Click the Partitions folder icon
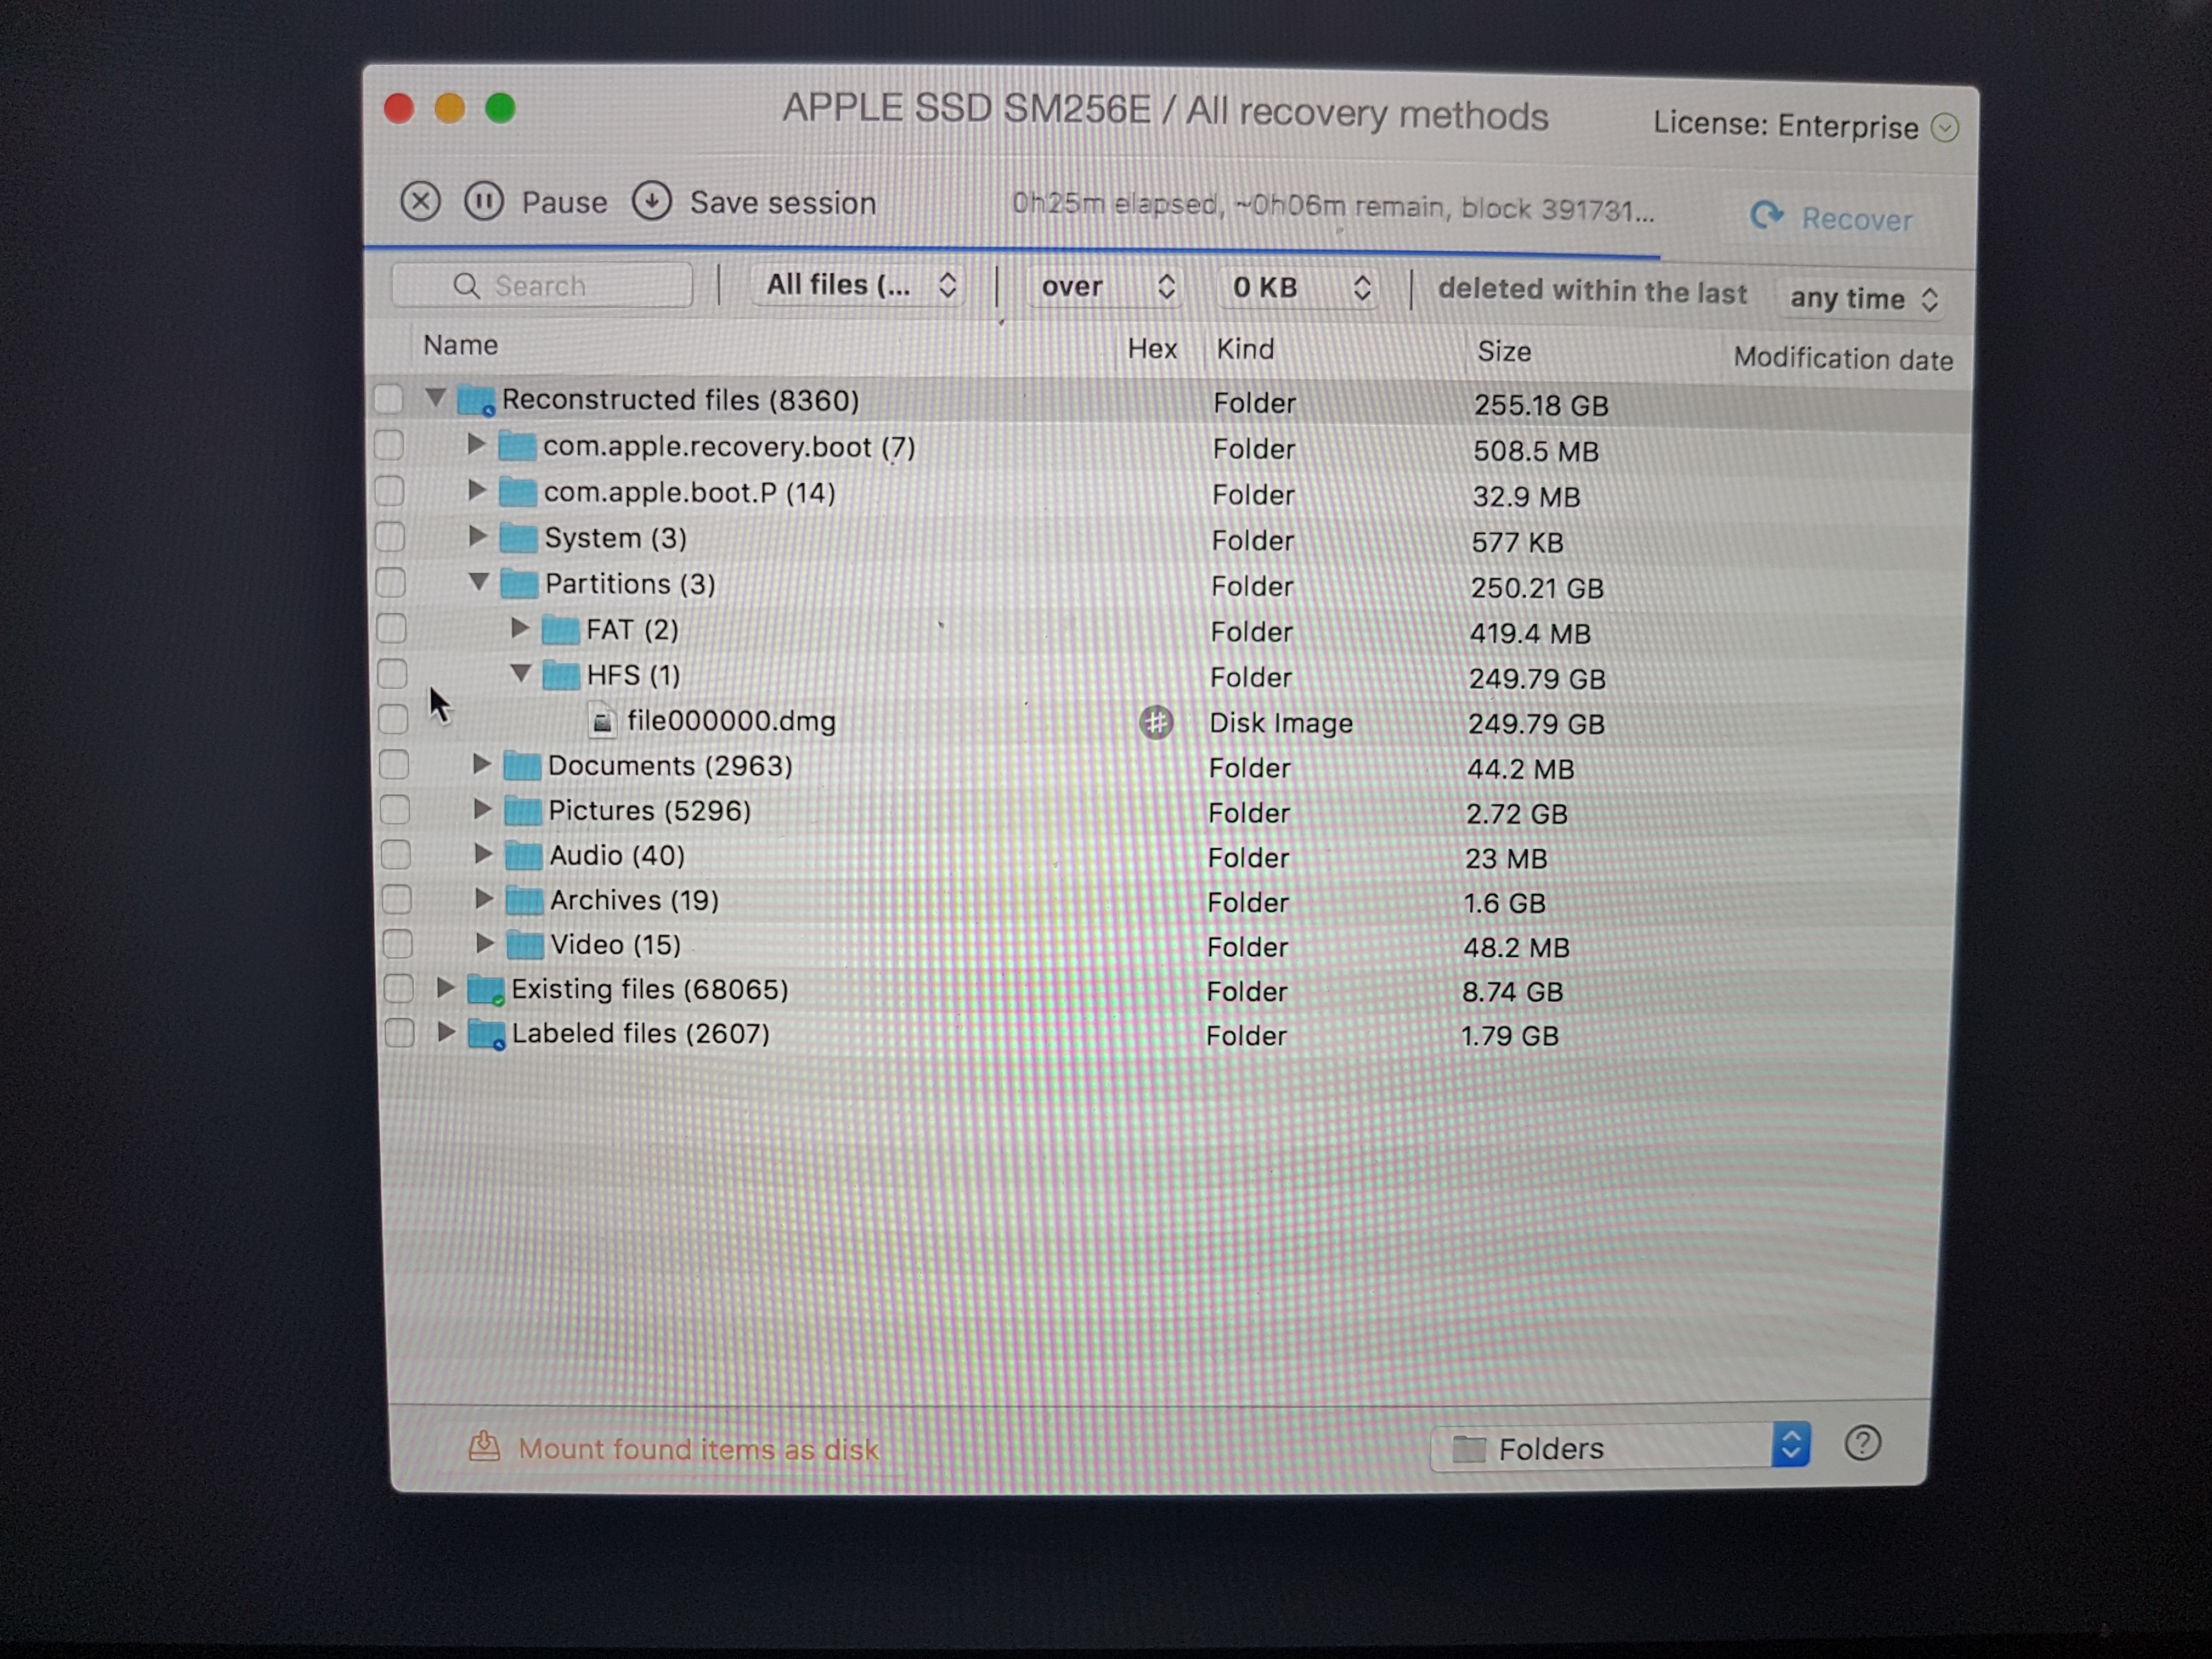 (x=519, y=584)
